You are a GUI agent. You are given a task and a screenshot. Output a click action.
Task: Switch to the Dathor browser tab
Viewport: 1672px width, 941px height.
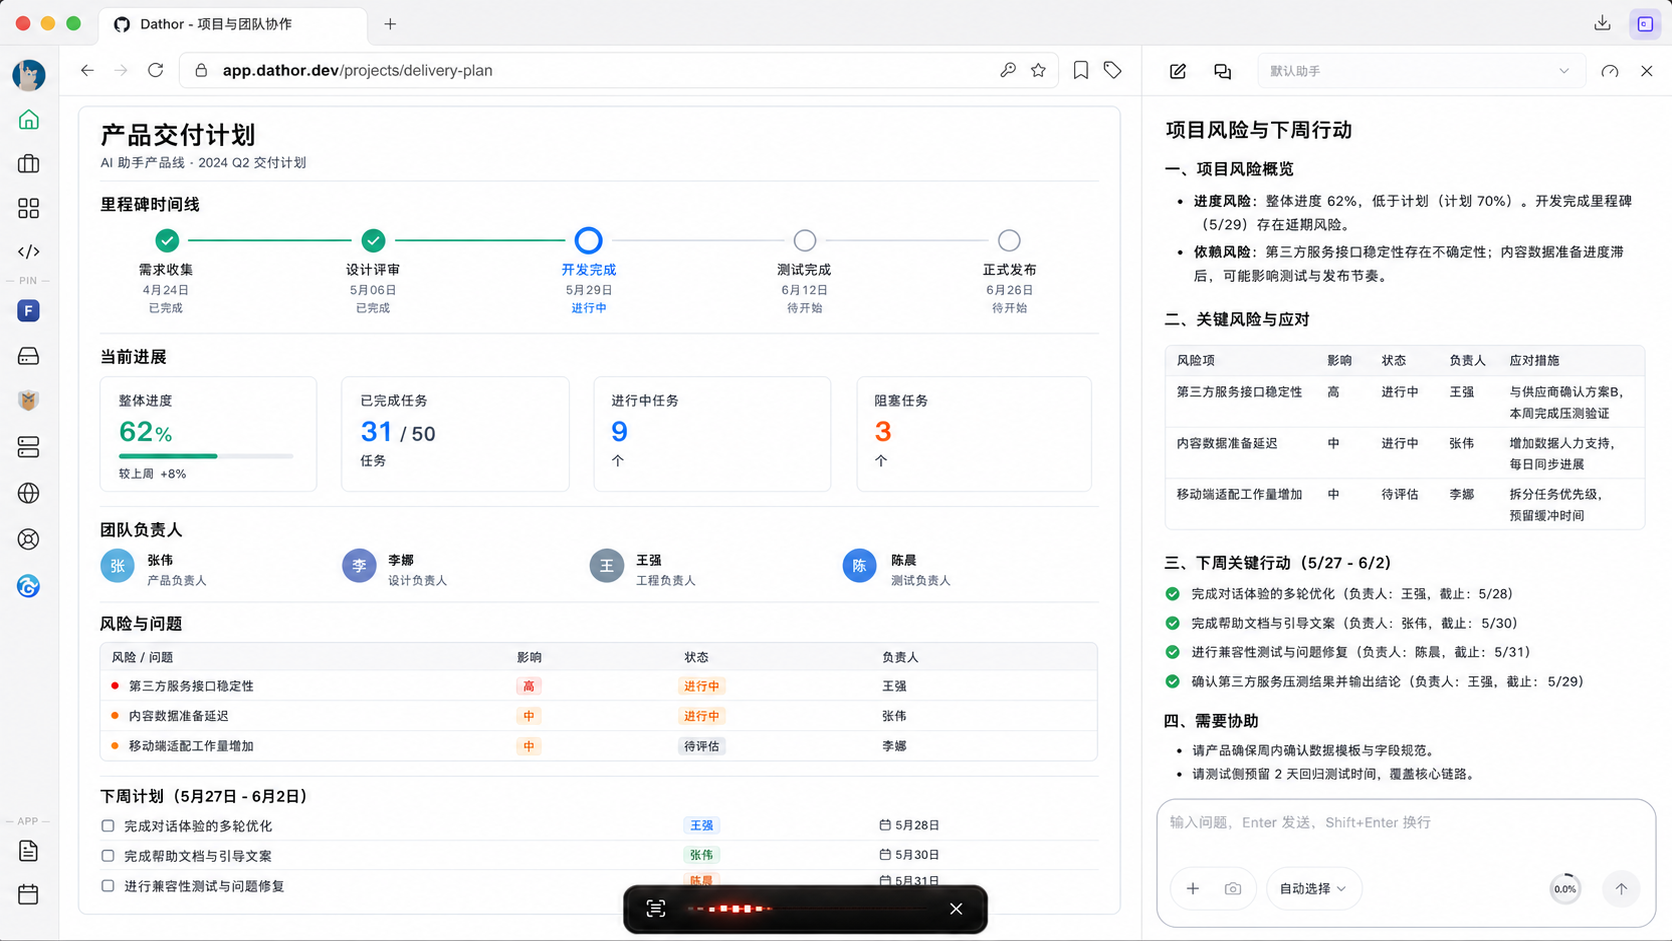[x=232, y=24]
